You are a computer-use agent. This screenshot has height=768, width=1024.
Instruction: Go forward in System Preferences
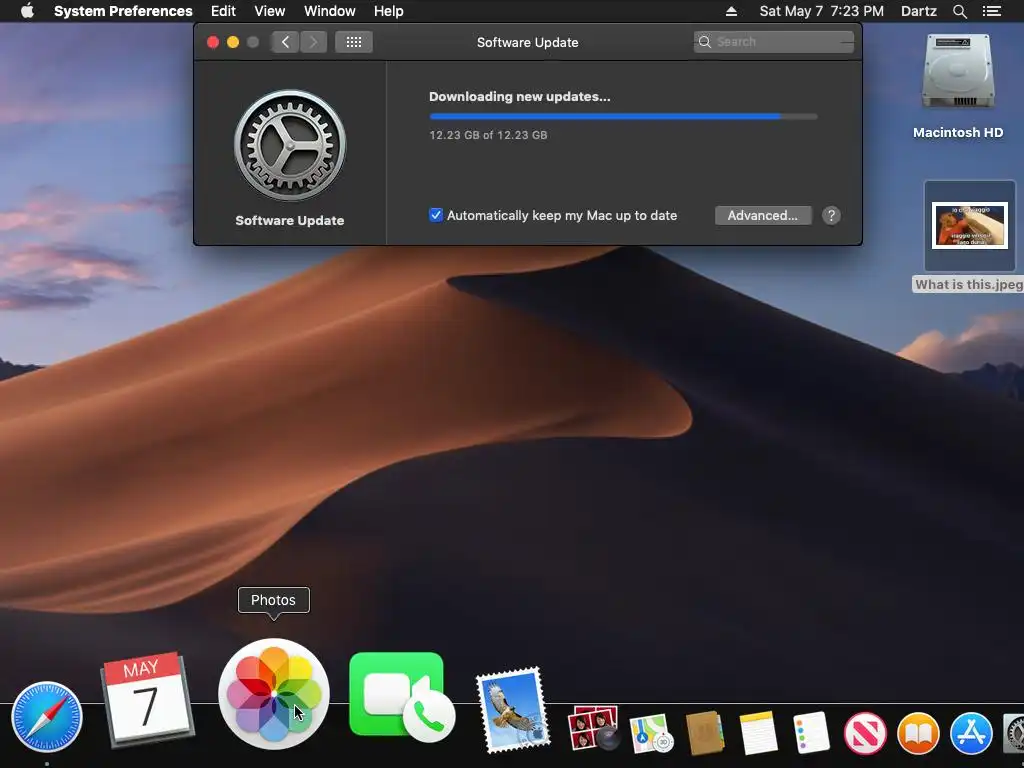[313, 42]
